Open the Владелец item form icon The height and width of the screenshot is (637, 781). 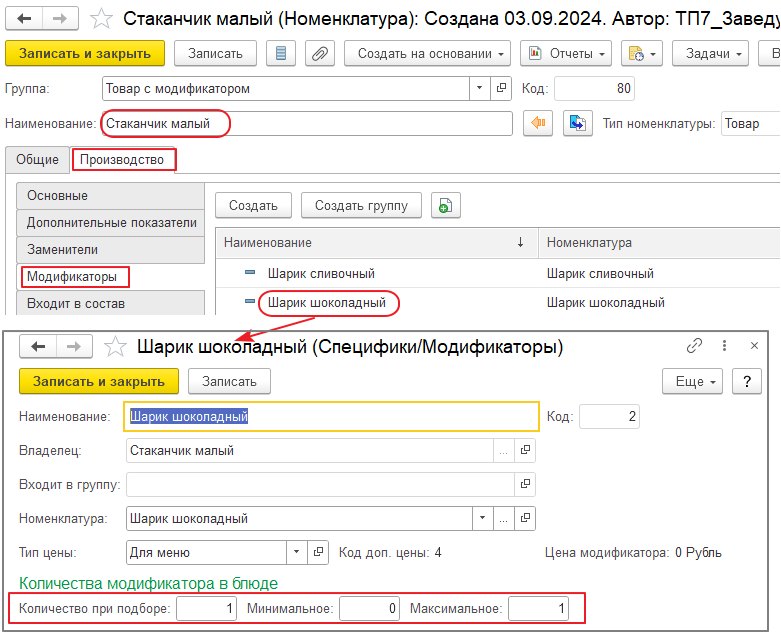coord(525,450)
